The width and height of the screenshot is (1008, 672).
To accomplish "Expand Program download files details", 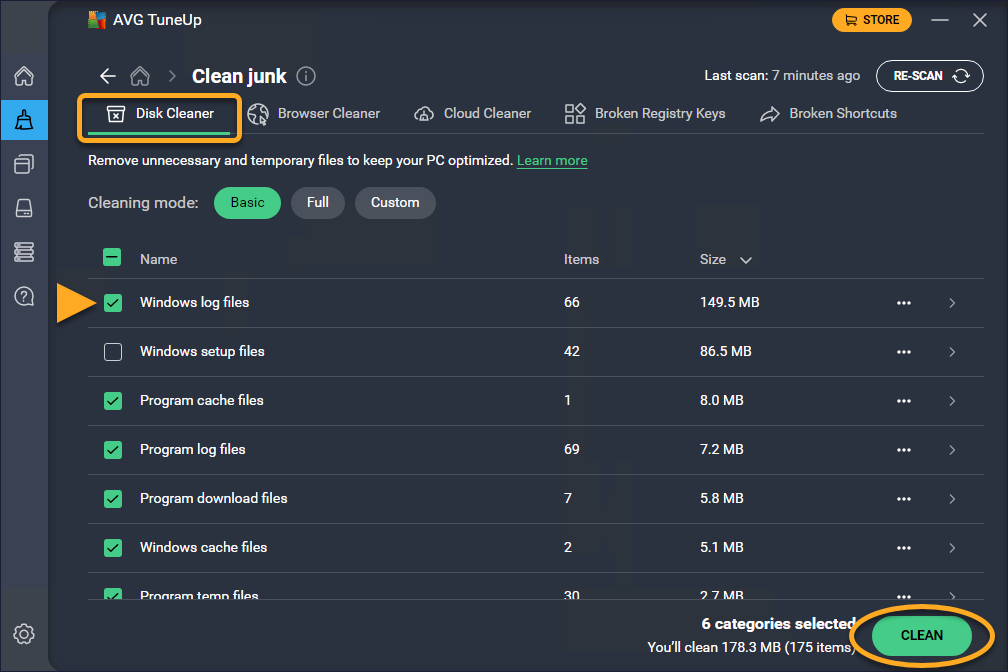I will coord(952,499).
